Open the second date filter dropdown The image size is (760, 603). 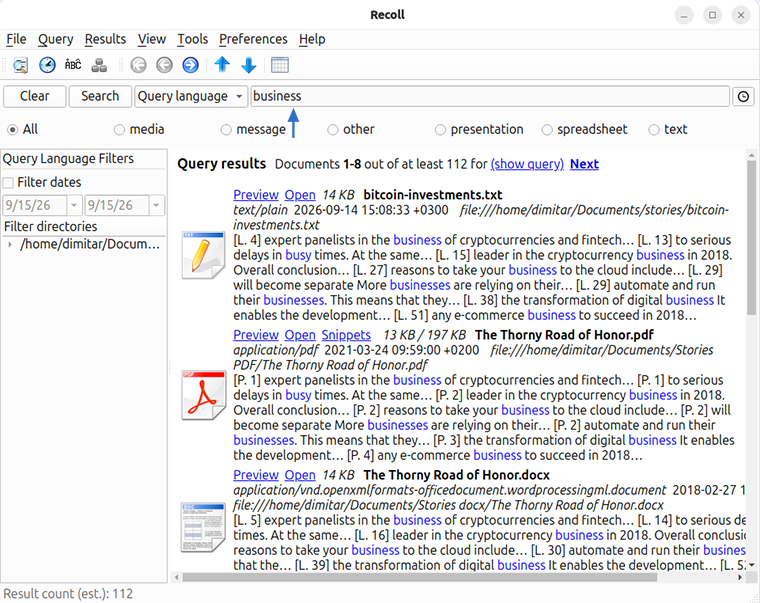point(156,206)
